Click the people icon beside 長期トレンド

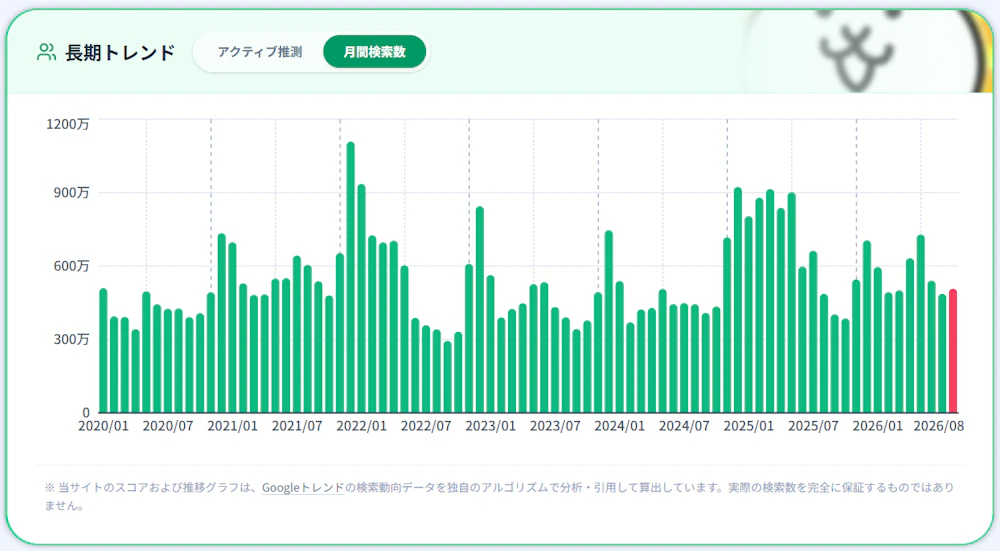tap(47, 52)
